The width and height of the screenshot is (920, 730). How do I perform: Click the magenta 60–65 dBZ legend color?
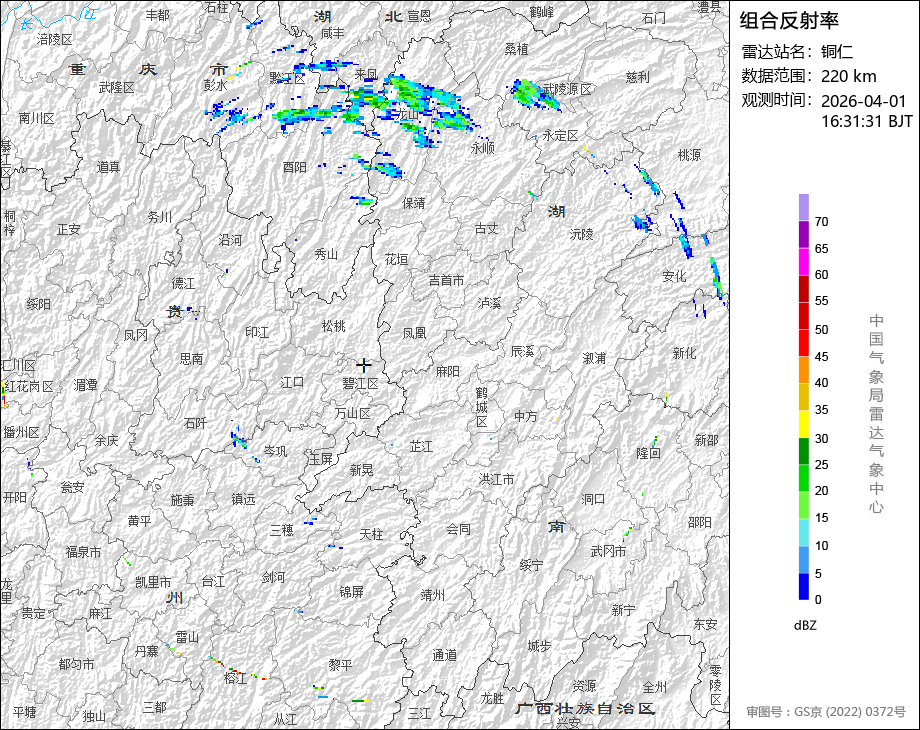pos(803,262)
